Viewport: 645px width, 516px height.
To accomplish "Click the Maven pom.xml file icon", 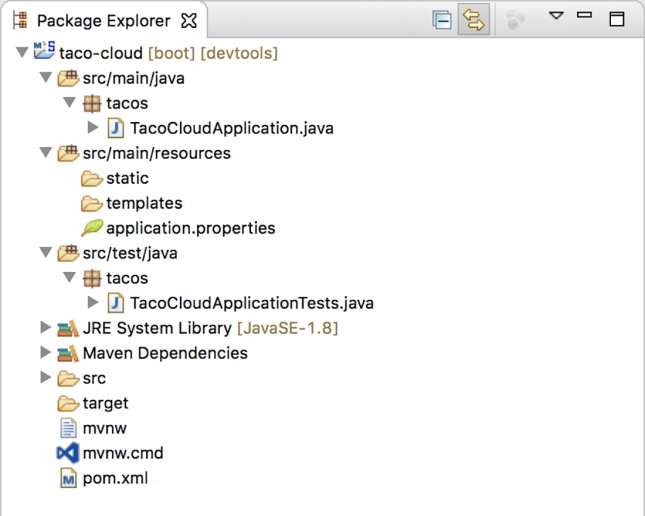I will 68,478.
